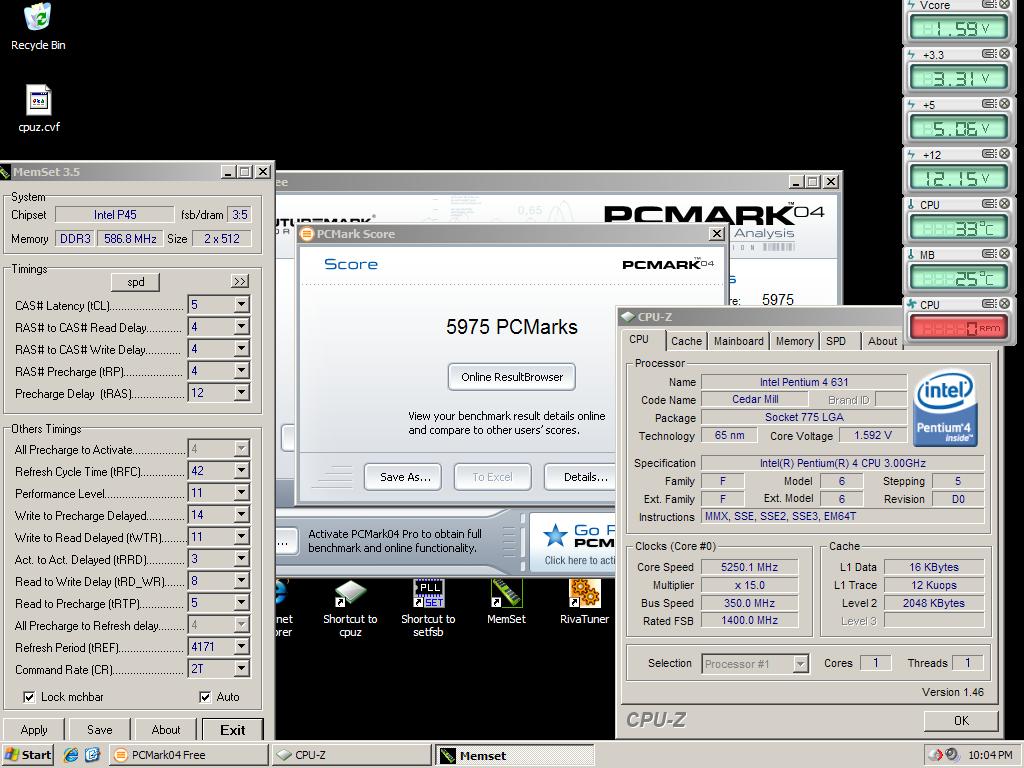
Task: Click the About button in MemSet
Action: 166,729
